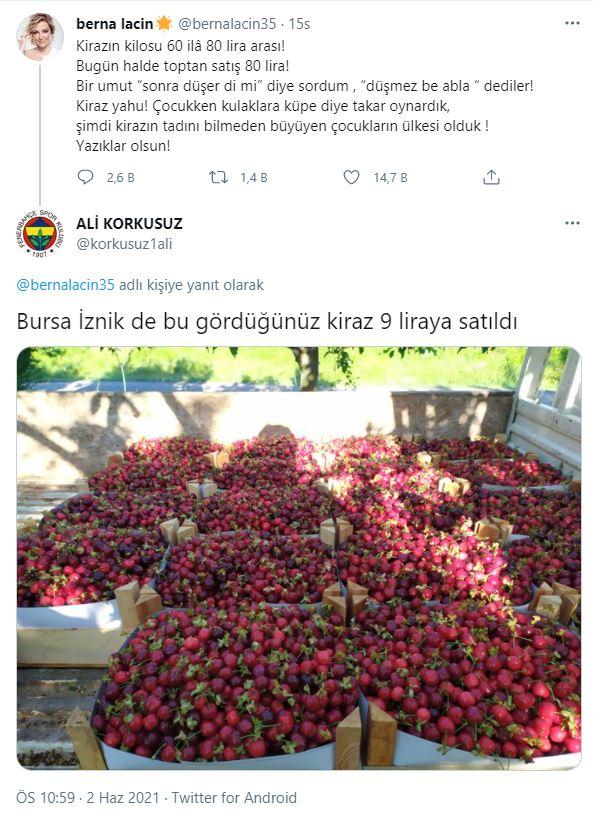View the 14,7 B likes count
This screenshot has width=593, height=819.
click(x=390, y=178)
